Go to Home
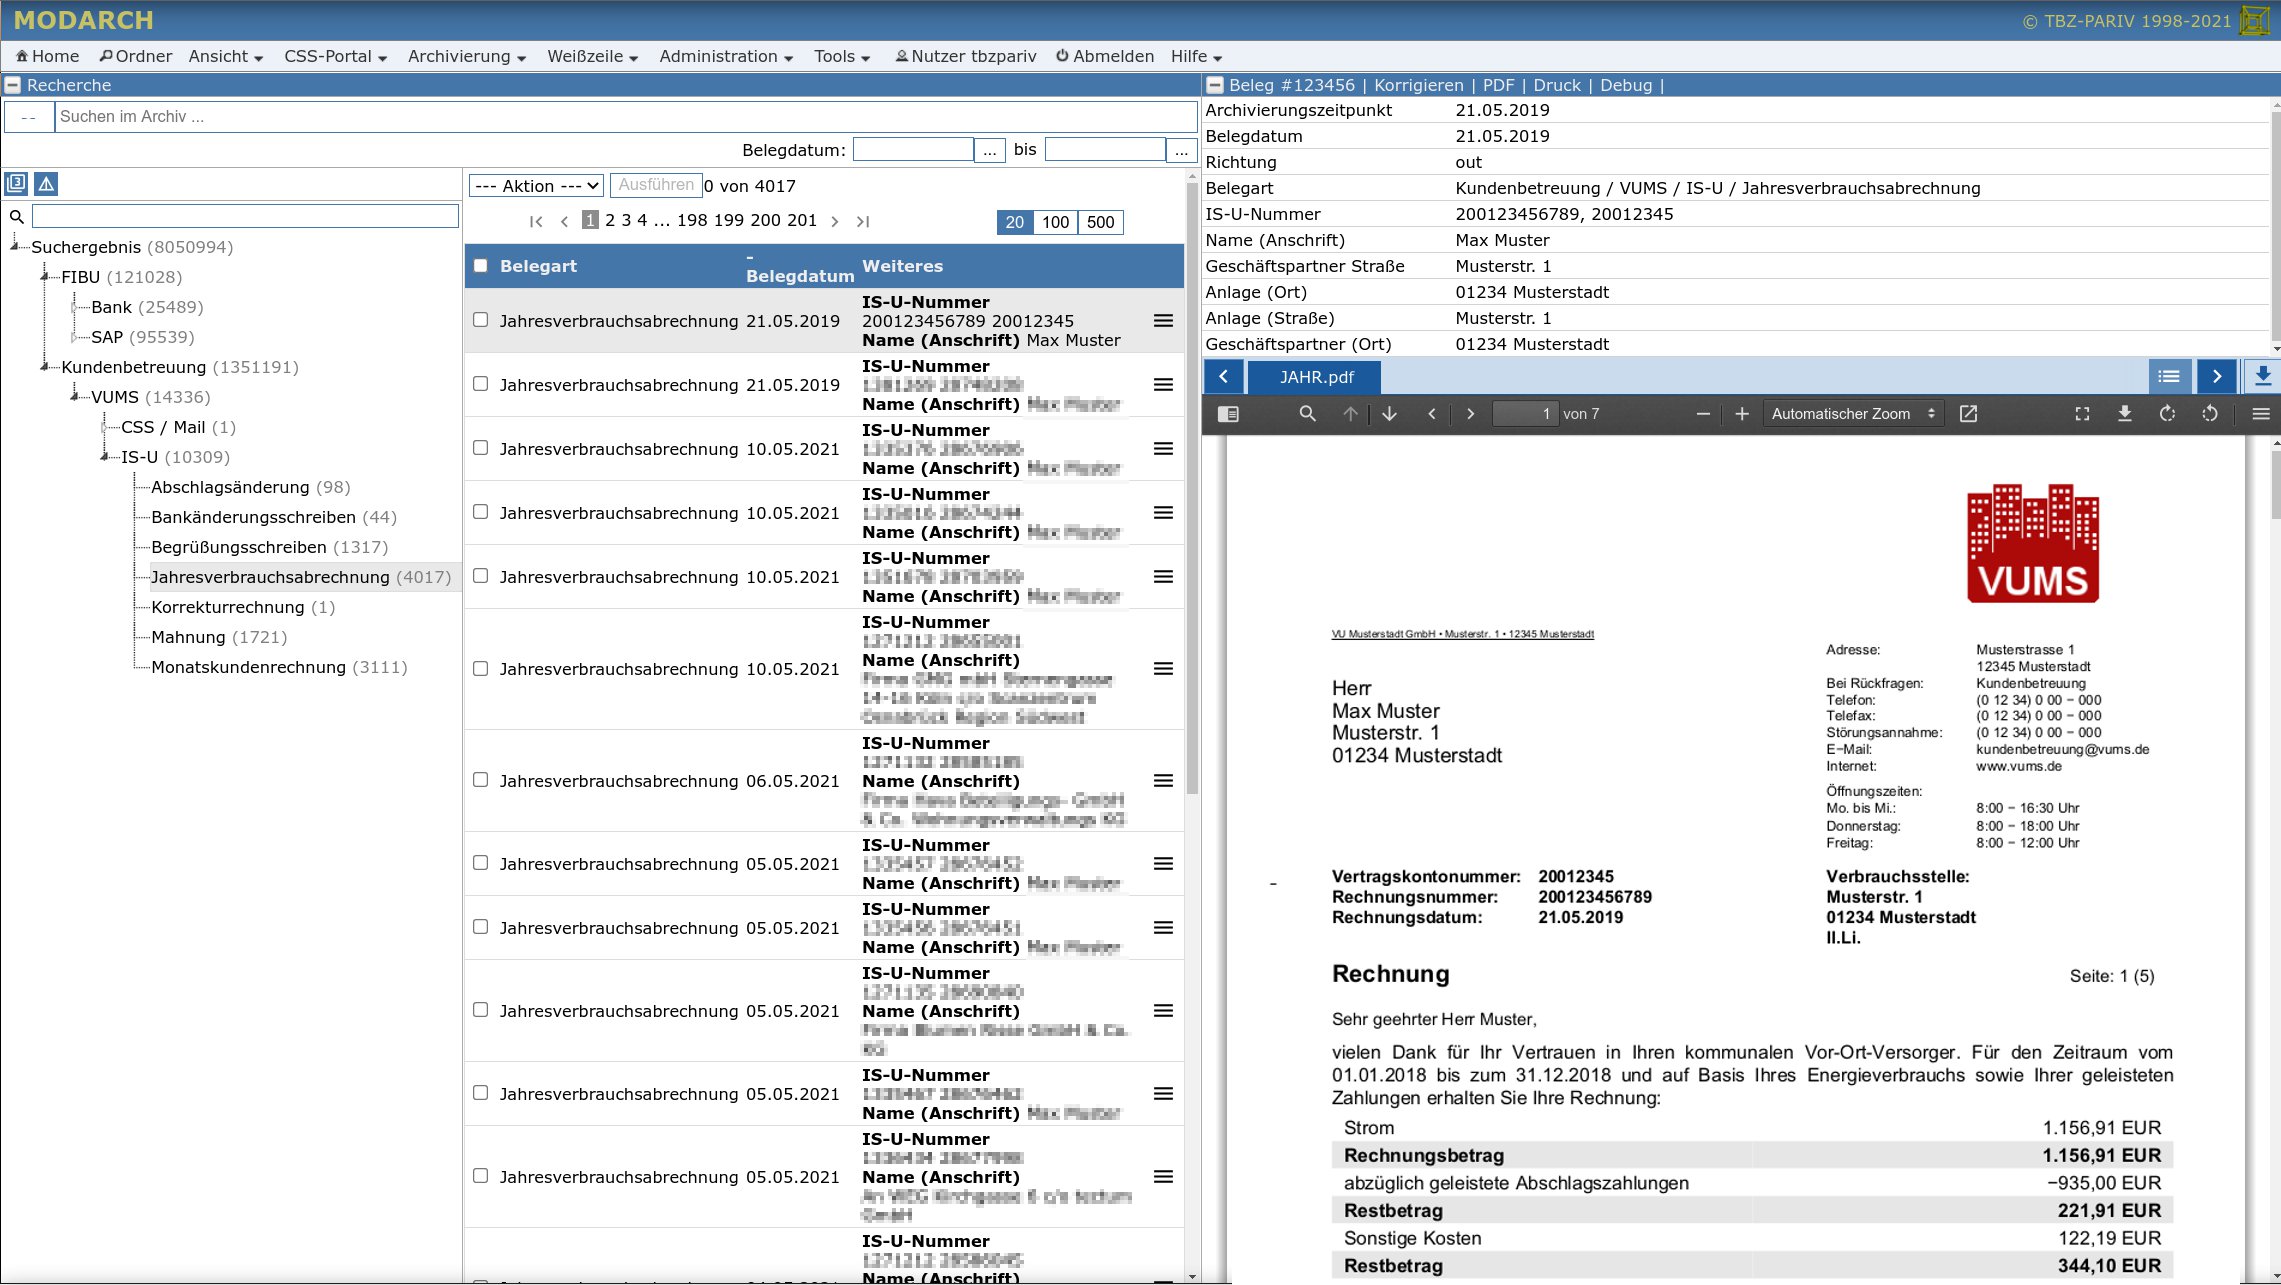 pyautogui.click(x=47, y=57)
